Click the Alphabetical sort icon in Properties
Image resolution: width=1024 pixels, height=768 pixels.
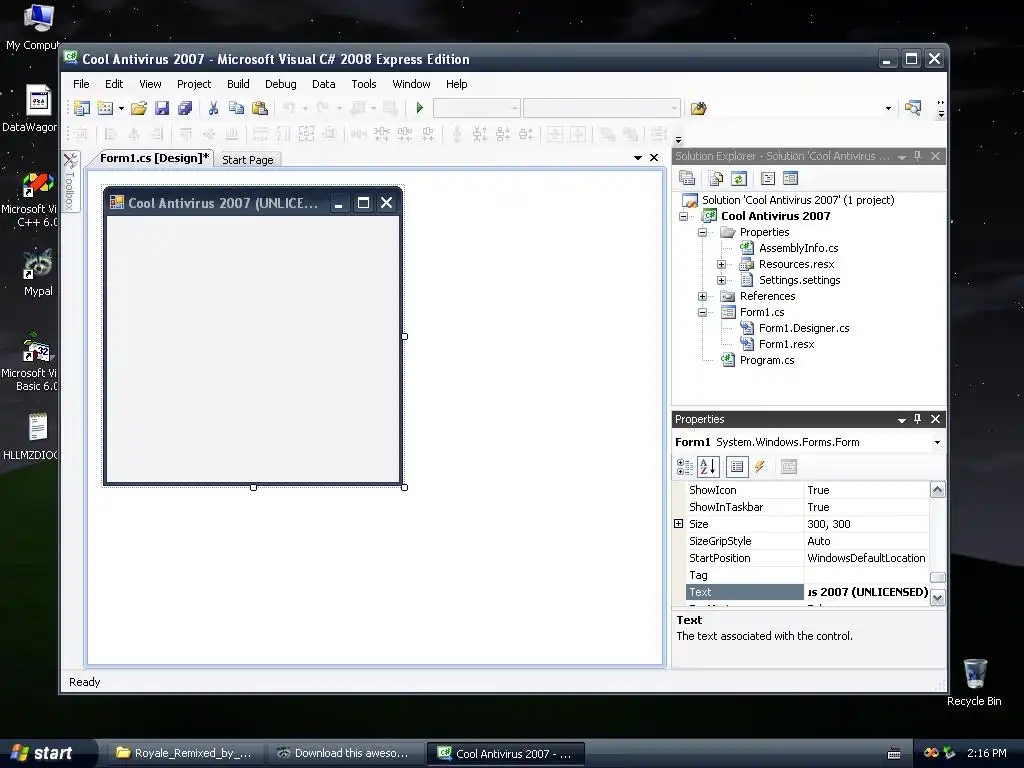(x=708, y=467)
